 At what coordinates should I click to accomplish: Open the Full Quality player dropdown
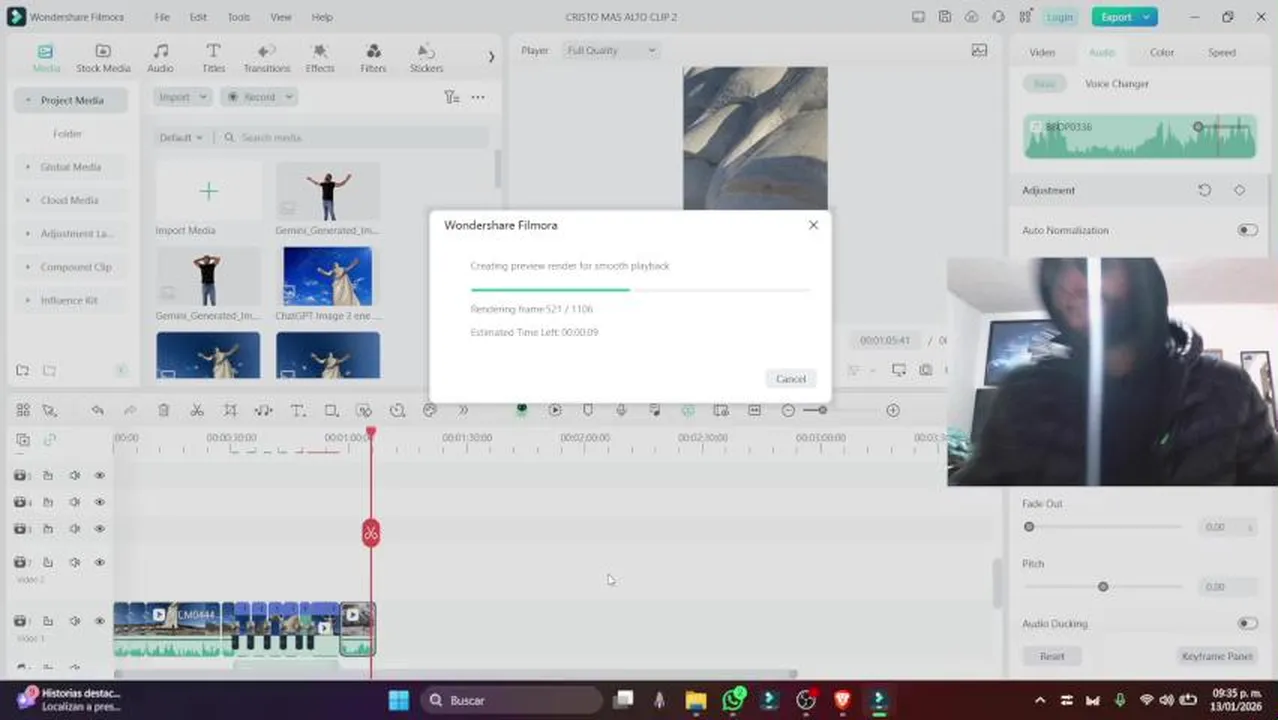pos(611,50)
